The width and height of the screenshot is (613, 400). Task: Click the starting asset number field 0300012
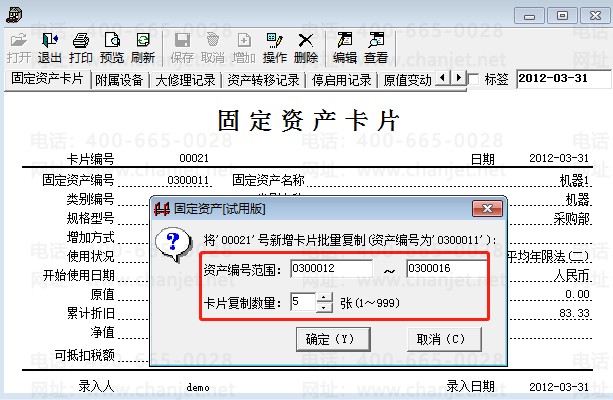click(x=332, y=269)
